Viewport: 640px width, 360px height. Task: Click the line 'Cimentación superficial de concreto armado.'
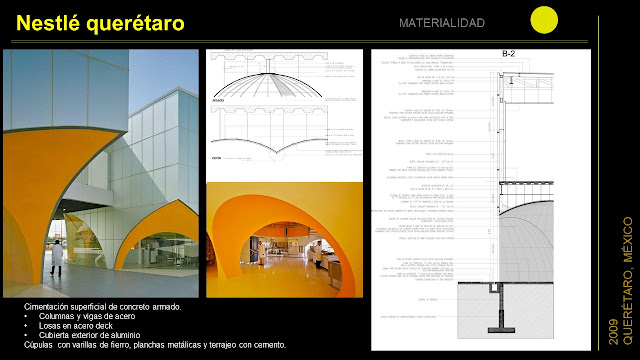(x=102, y=307)
